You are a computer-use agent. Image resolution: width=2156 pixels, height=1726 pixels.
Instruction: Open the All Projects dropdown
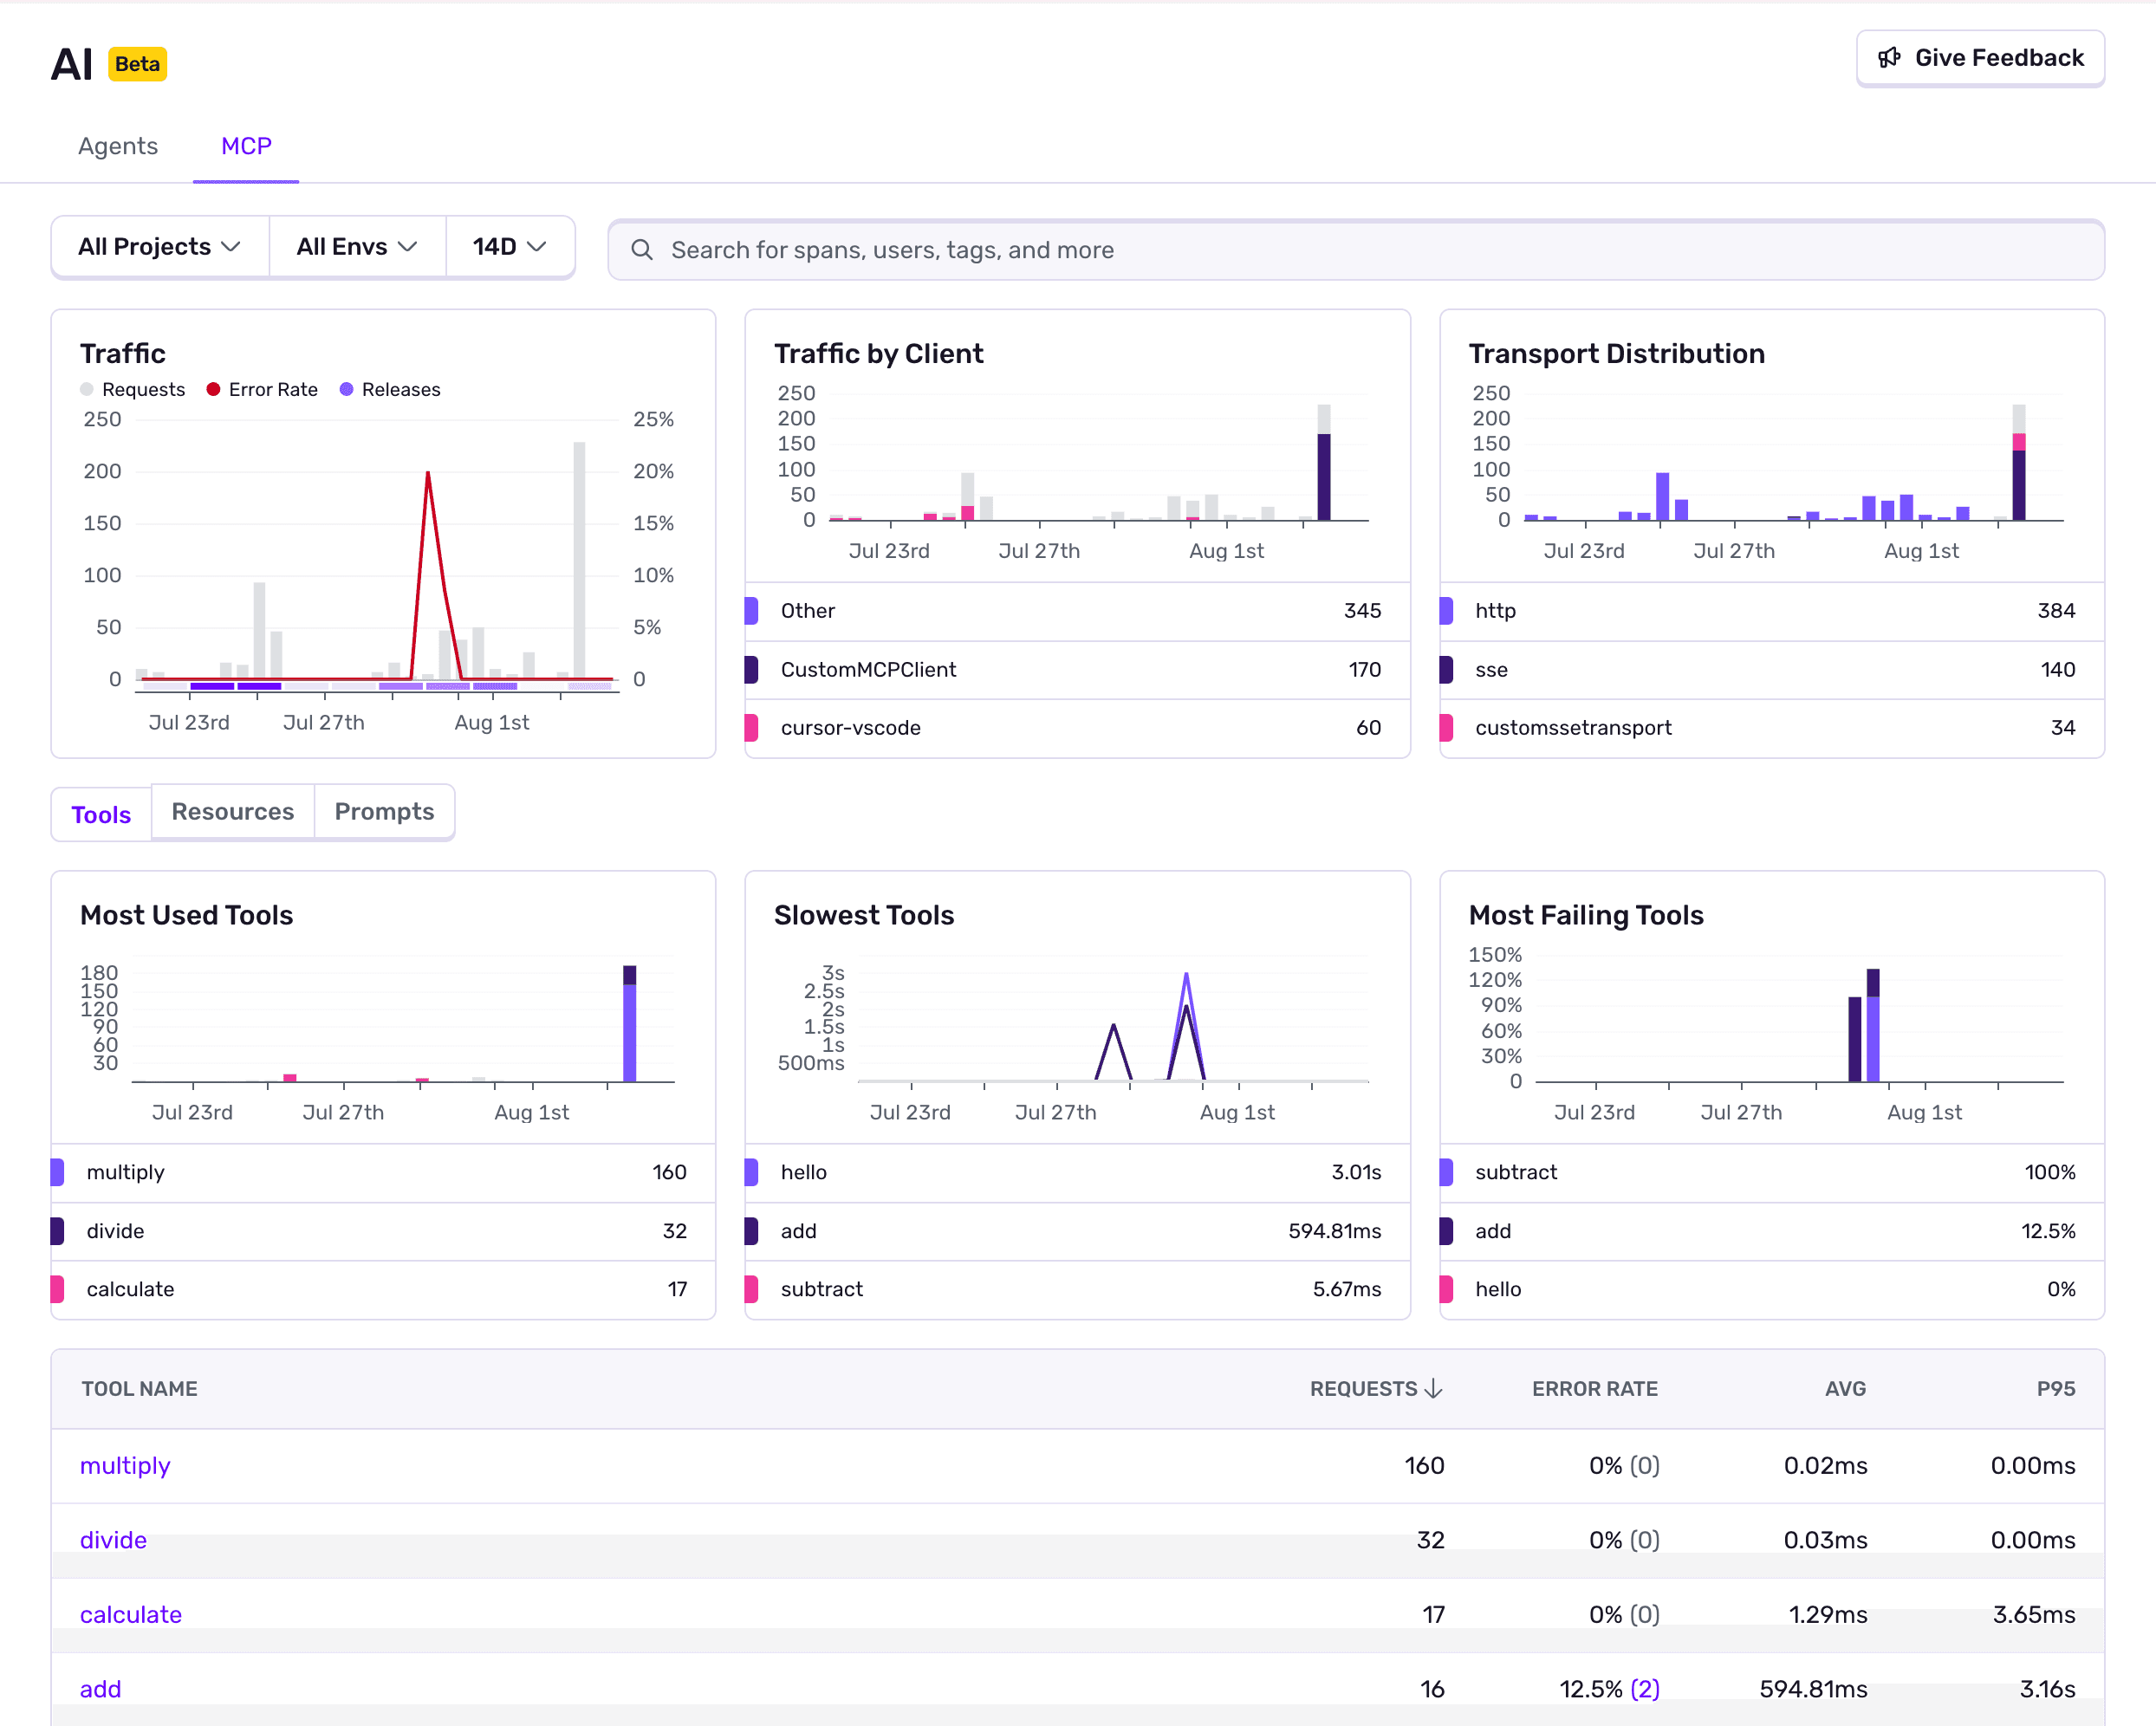tap(159, 246)
